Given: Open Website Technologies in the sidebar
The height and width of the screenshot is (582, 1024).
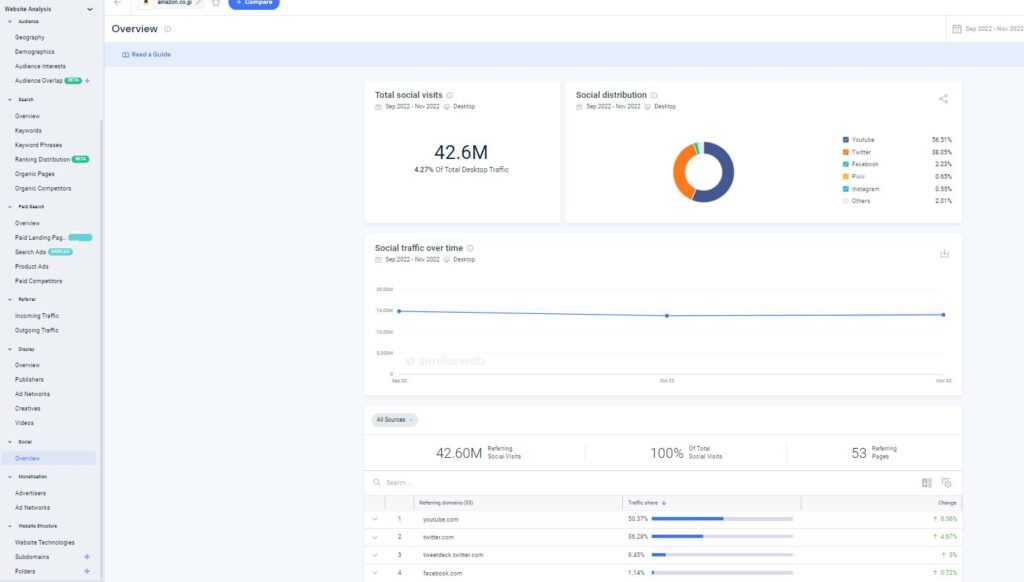Looking at the screenshot, I should [45, 543].
